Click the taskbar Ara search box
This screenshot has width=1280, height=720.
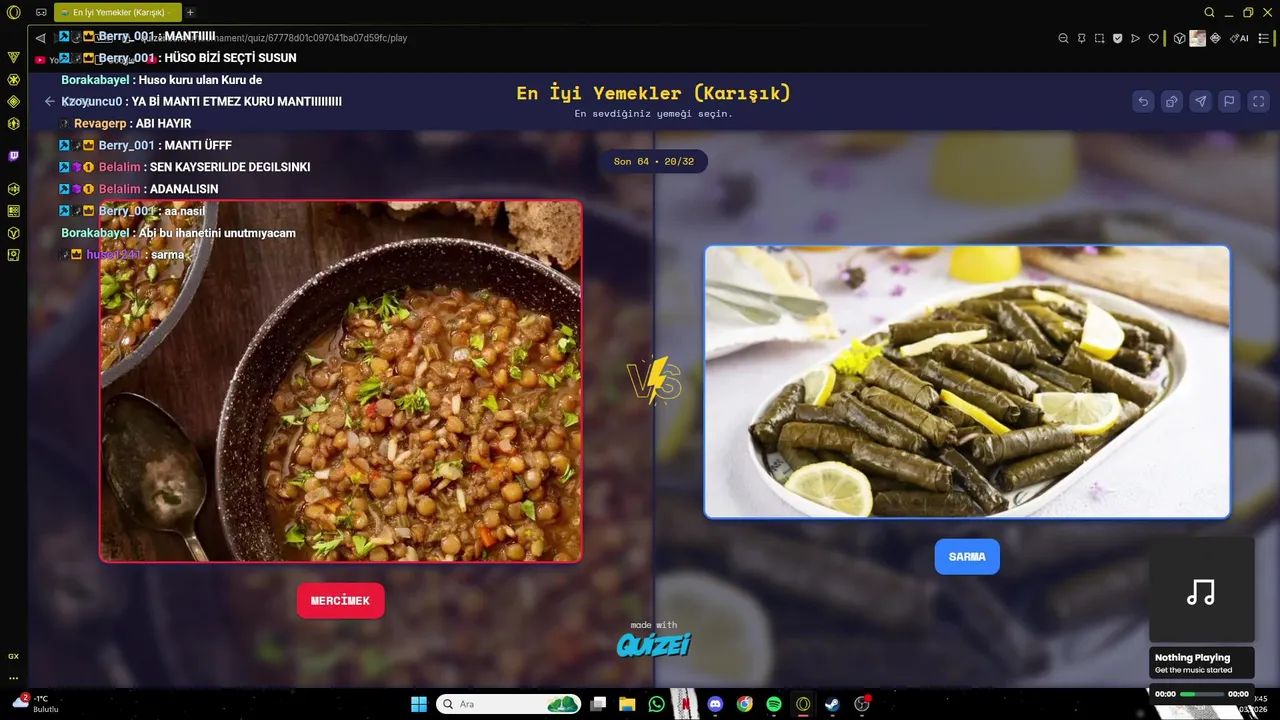point(508,704)
